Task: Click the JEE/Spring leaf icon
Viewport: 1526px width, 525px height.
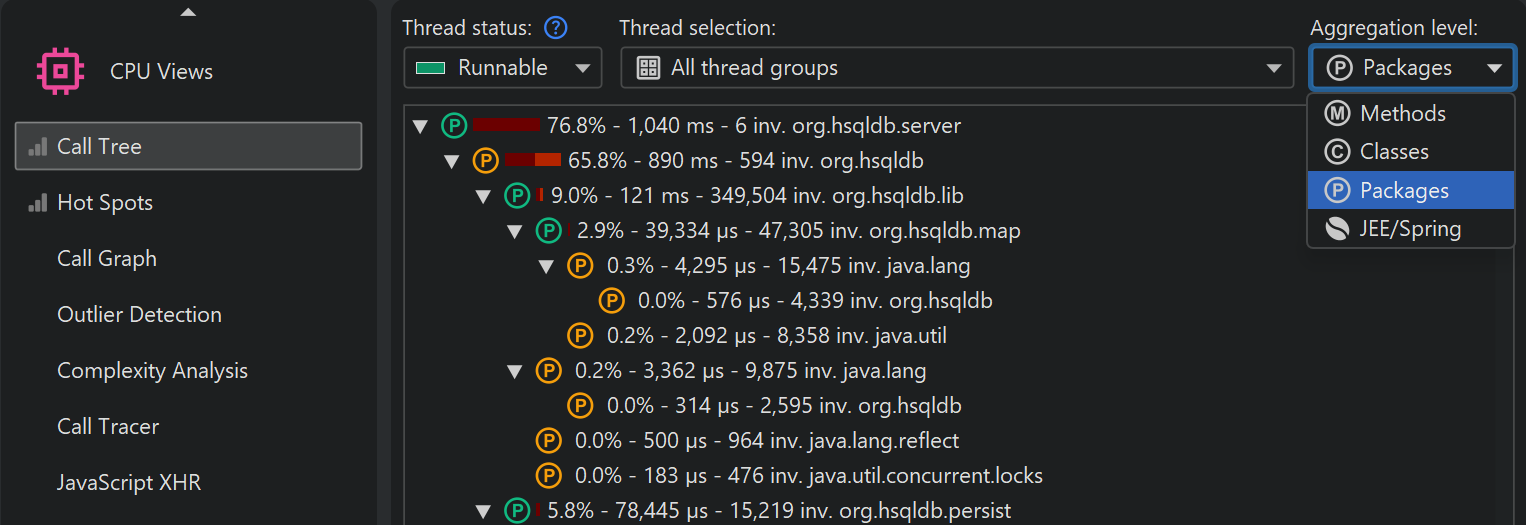Action: pos(1337,229)
